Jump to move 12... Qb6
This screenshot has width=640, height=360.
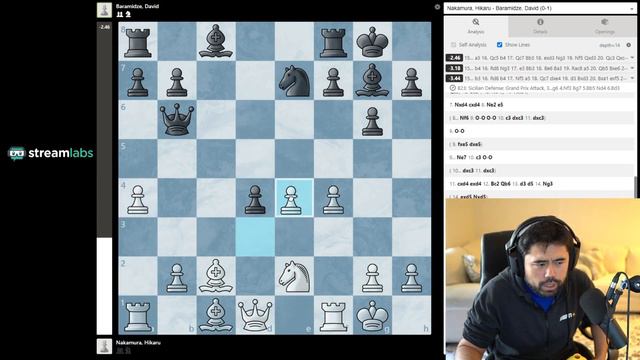click(x=507, y=184)
